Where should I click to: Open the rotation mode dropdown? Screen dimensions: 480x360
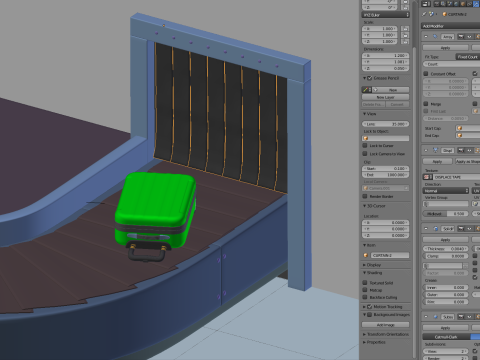(x=386, y=15)
